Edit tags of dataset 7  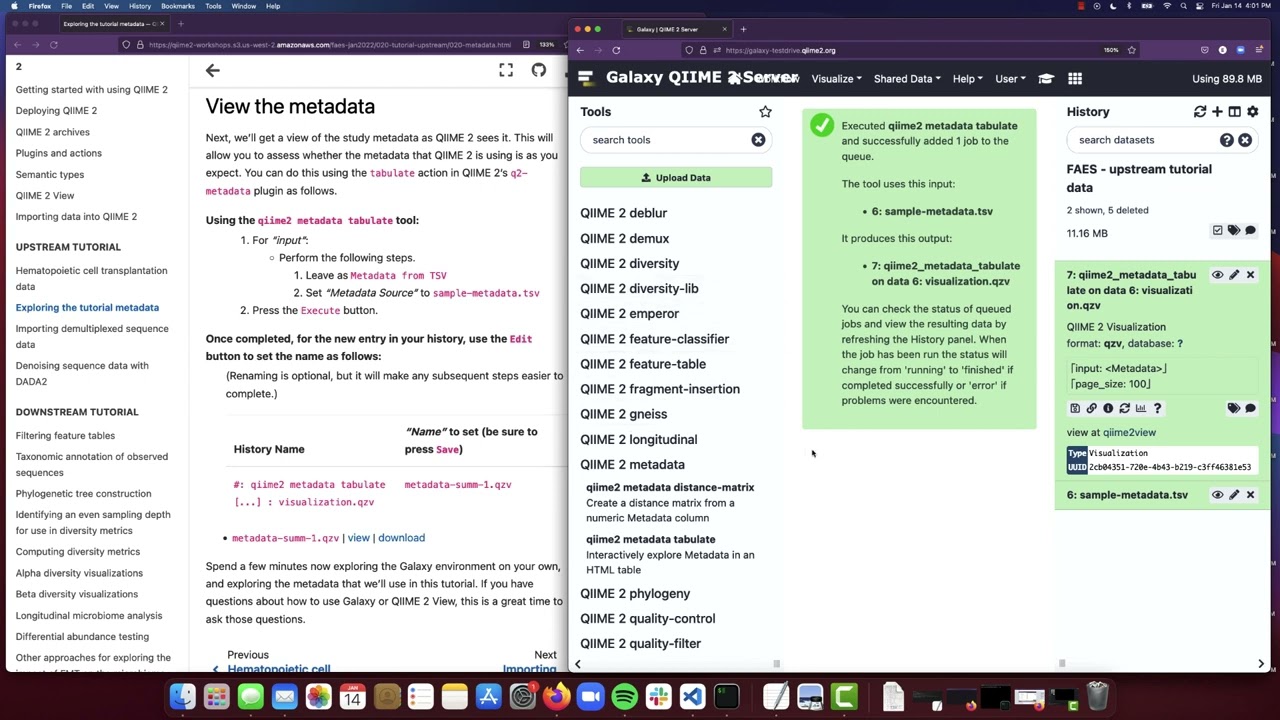point(1234,408)
